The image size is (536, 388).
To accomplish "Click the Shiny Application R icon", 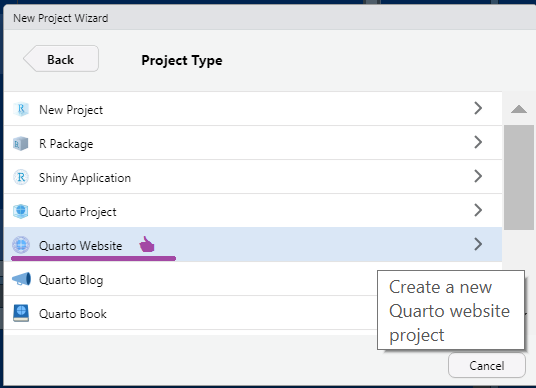I will pyautogui.click(x=21, y=177).
